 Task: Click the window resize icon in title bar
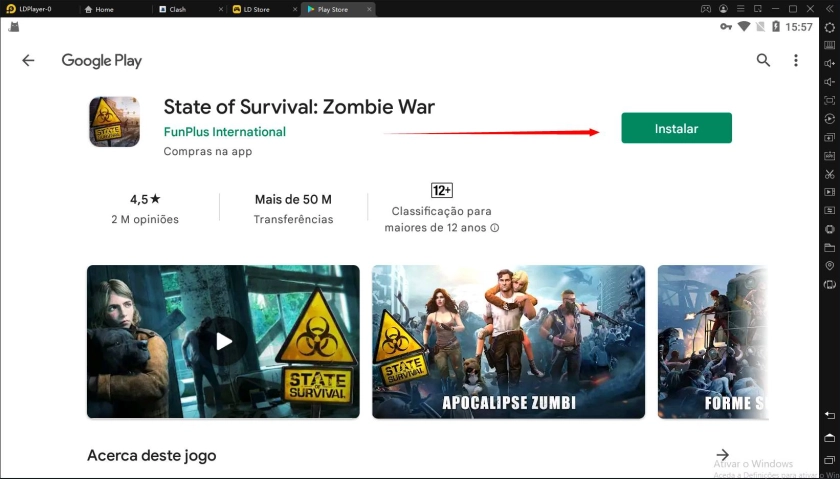pyautogui.click(x=758, y=9)
